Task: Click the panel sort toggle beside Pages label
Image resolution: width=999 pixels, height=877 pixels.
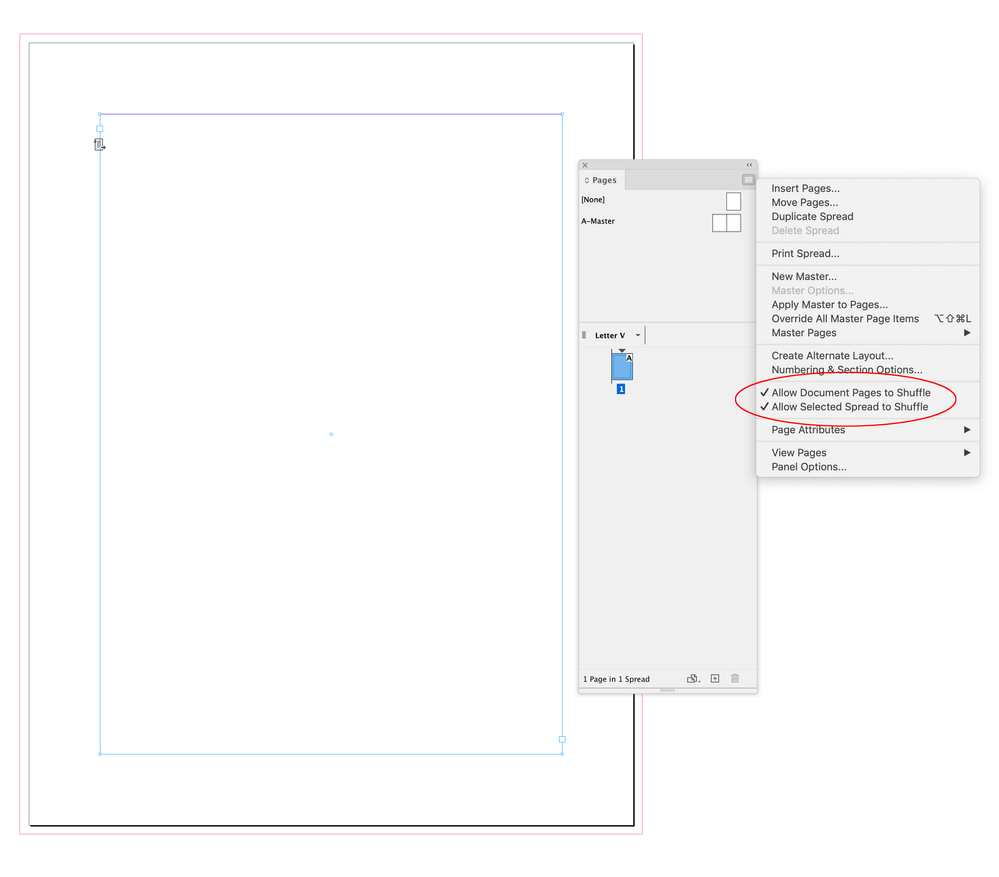Action: (587, 180)
